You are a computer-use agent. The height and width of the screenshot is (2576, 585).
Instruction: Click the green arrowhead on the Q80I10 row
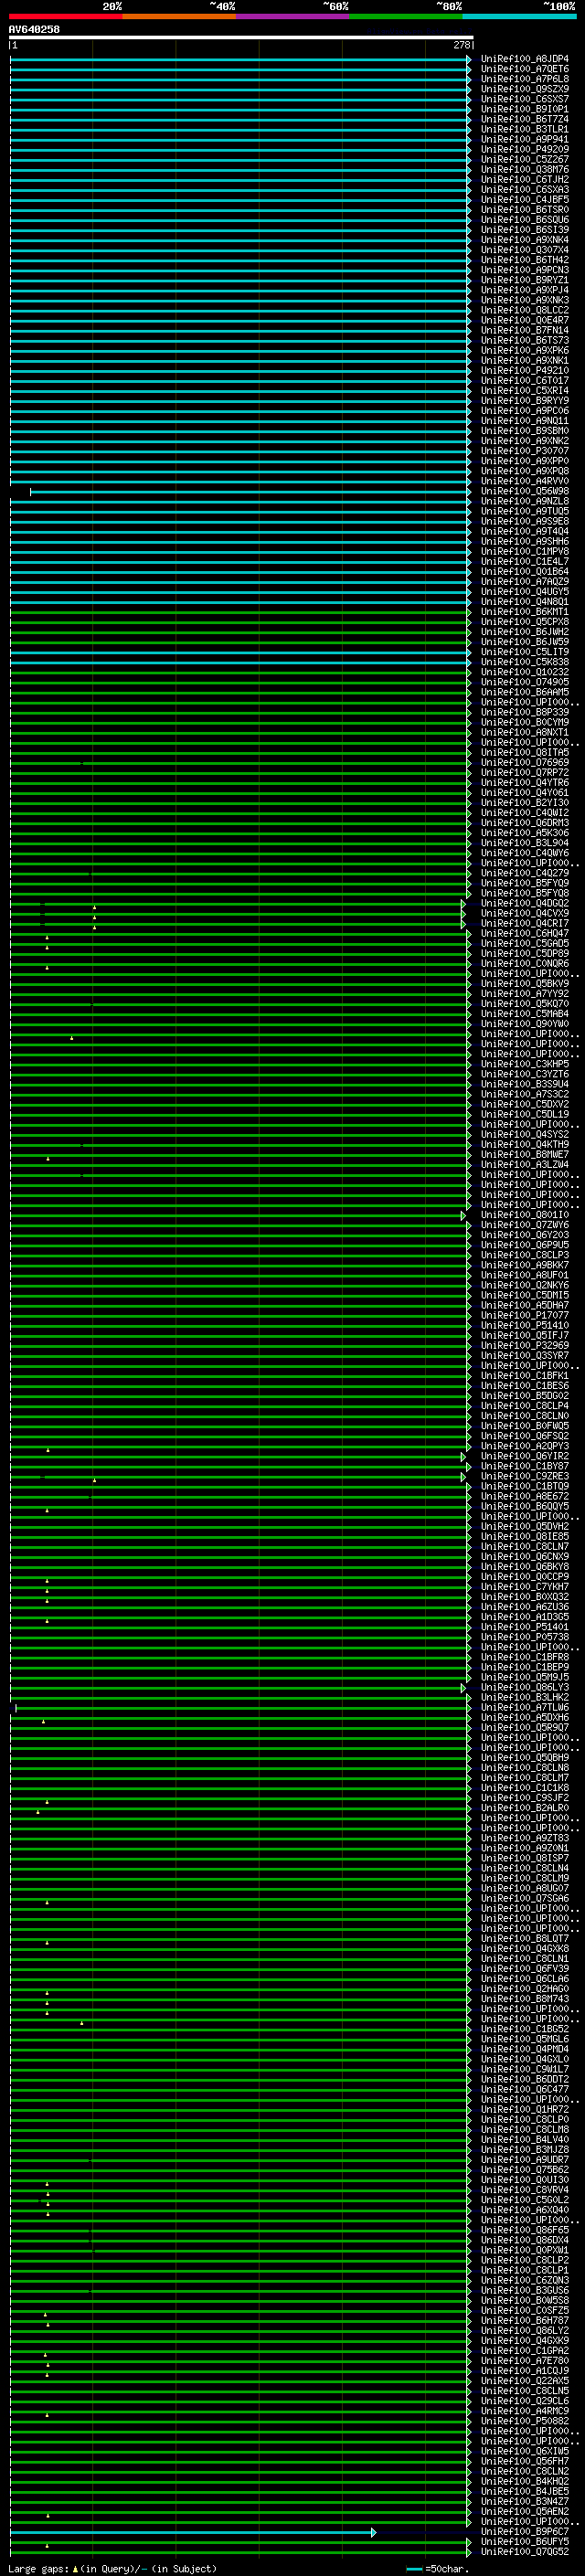pyautogui.click(x=464, y=1216)
